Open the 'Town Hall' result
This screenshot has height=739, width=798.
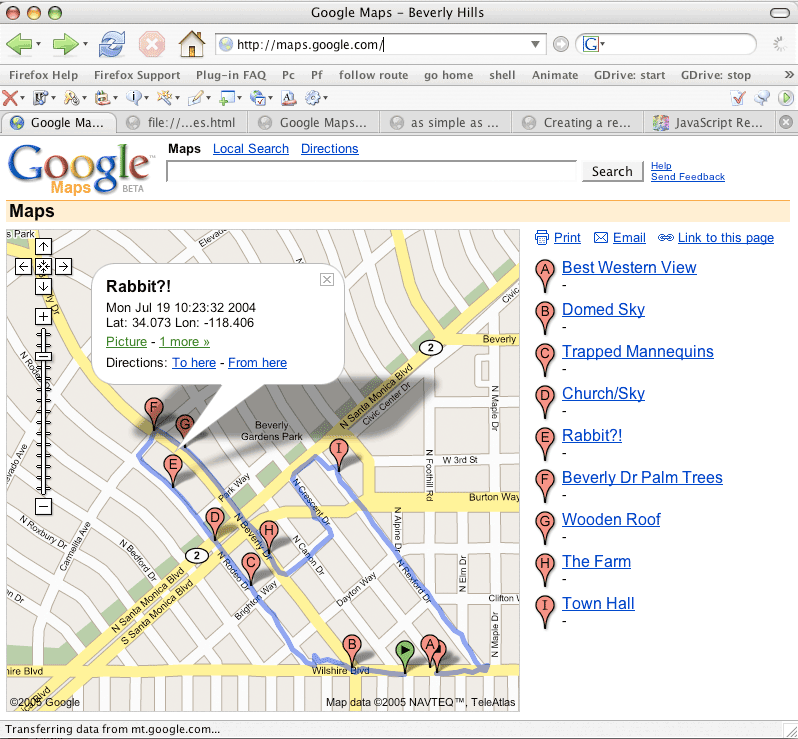[598, 604]
